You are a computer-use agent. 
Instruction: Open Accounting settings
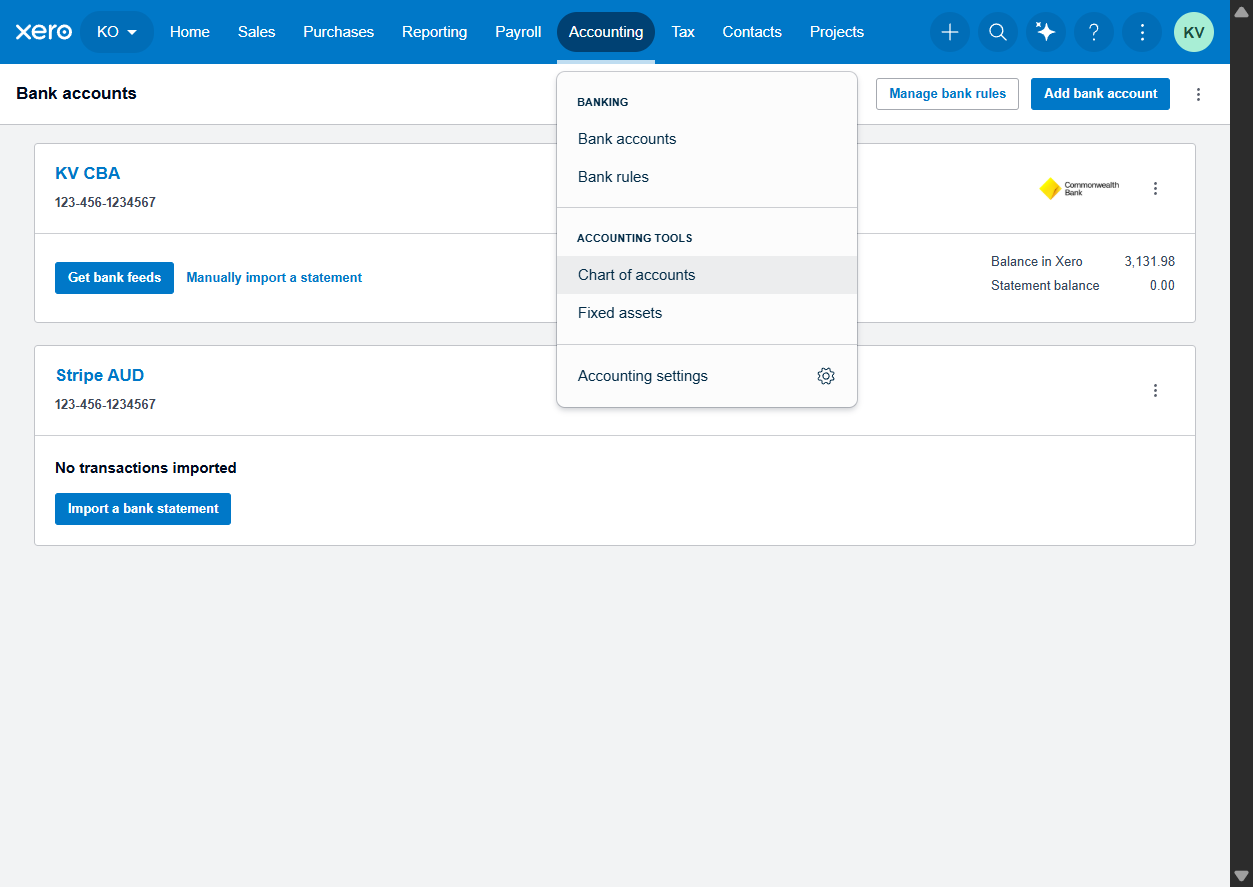click(x=707, y=376)
